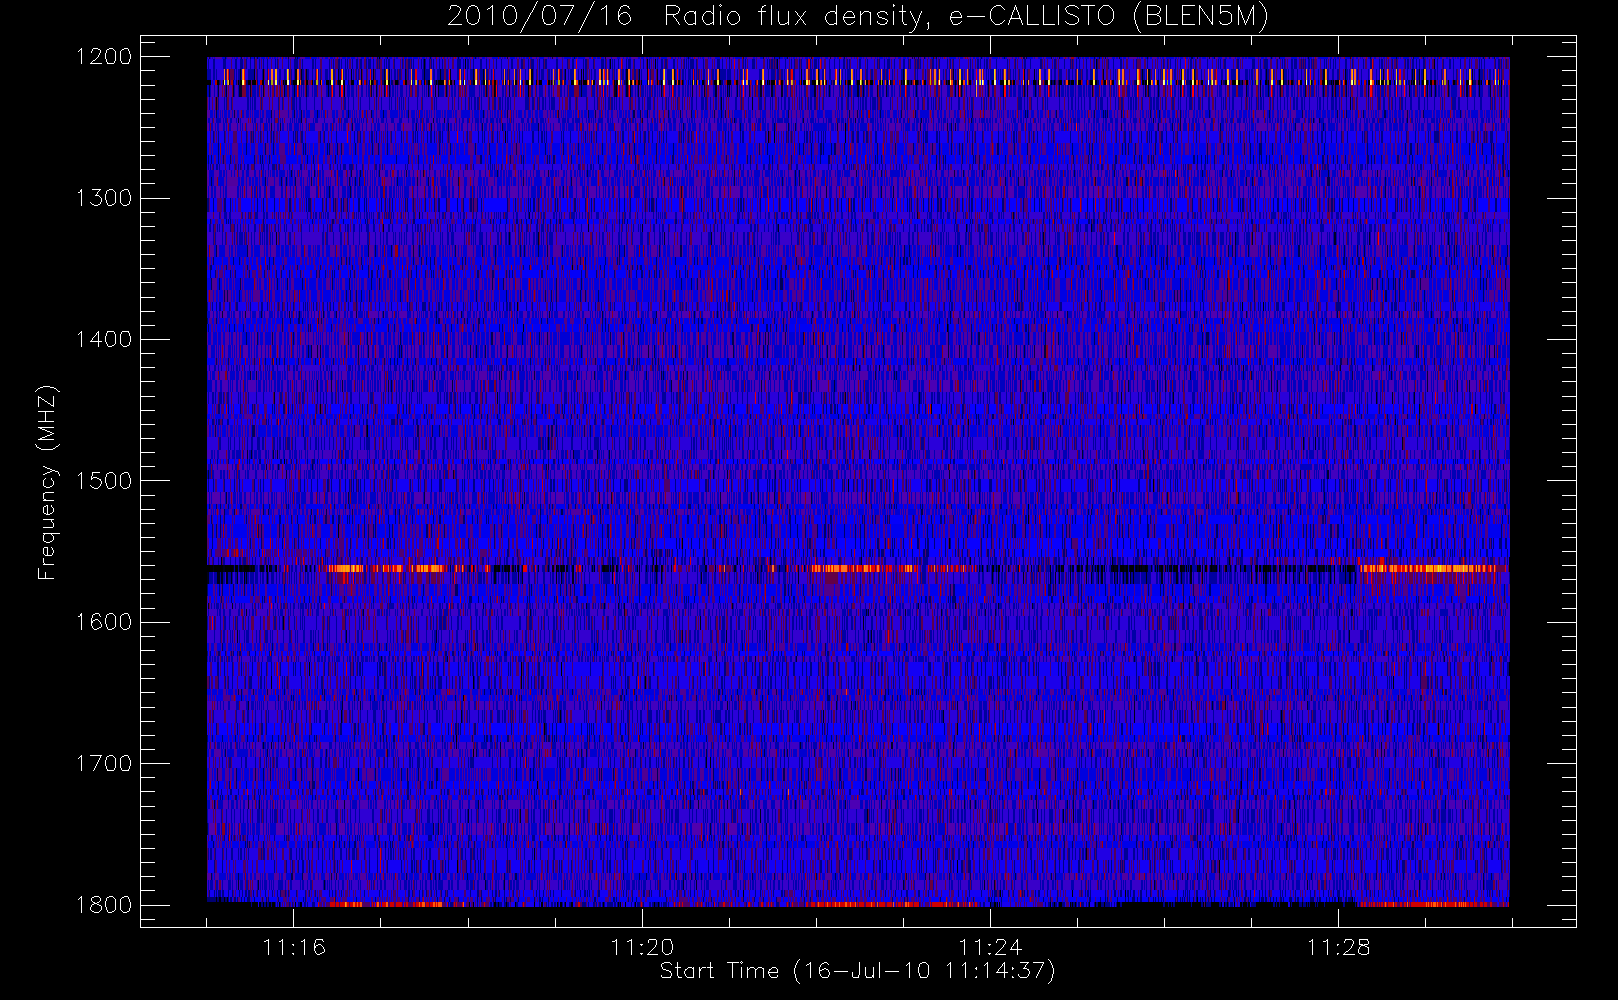
Task: Select the 1500 frequency tick label
Action: point(104,481)
